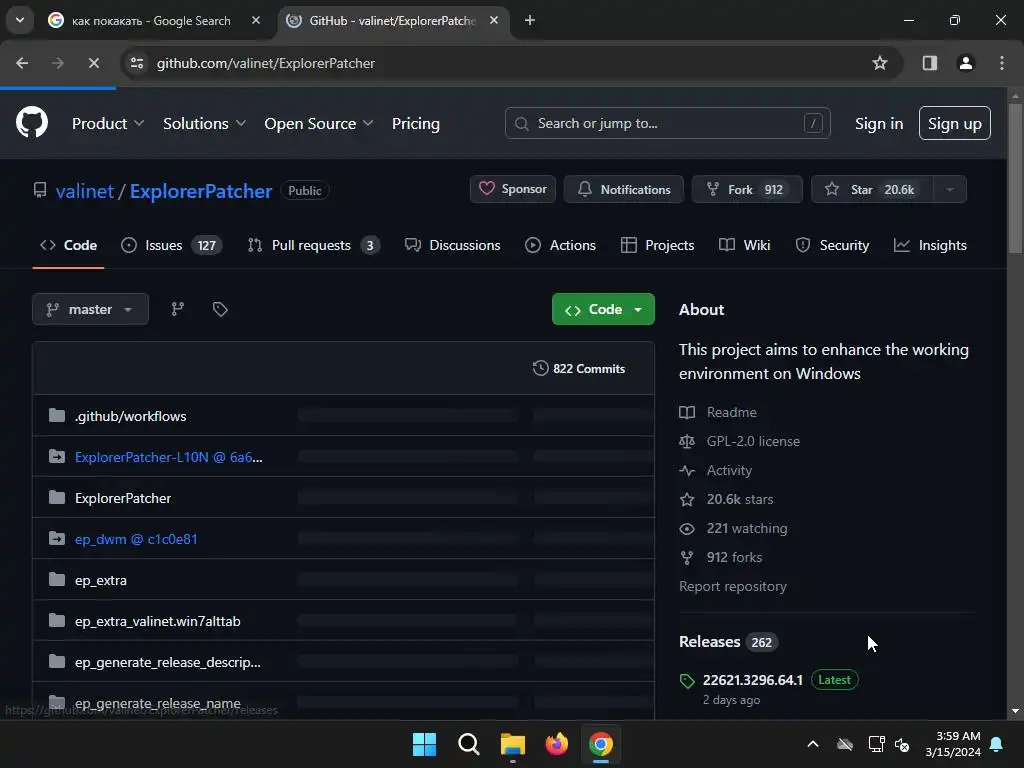Open release 22621.3296.64.1
Image resolution: width=1024 pixels, height=768 pixels.
click(x=752, y=680)
